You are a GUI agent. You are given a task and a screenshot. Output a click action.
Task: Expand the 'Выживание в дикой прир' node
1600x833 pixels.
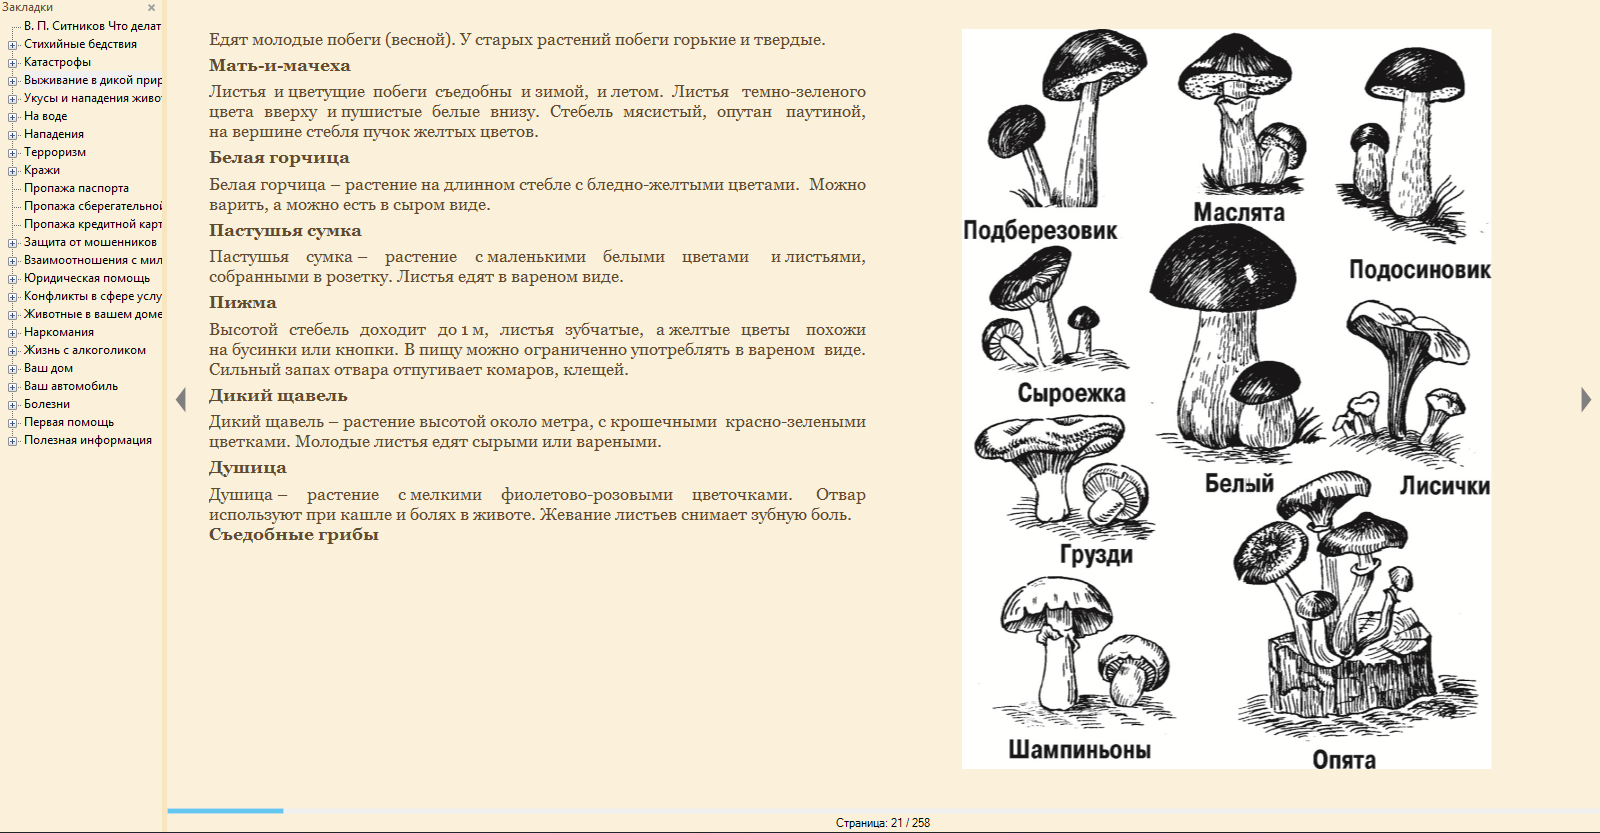pos(12,80)
